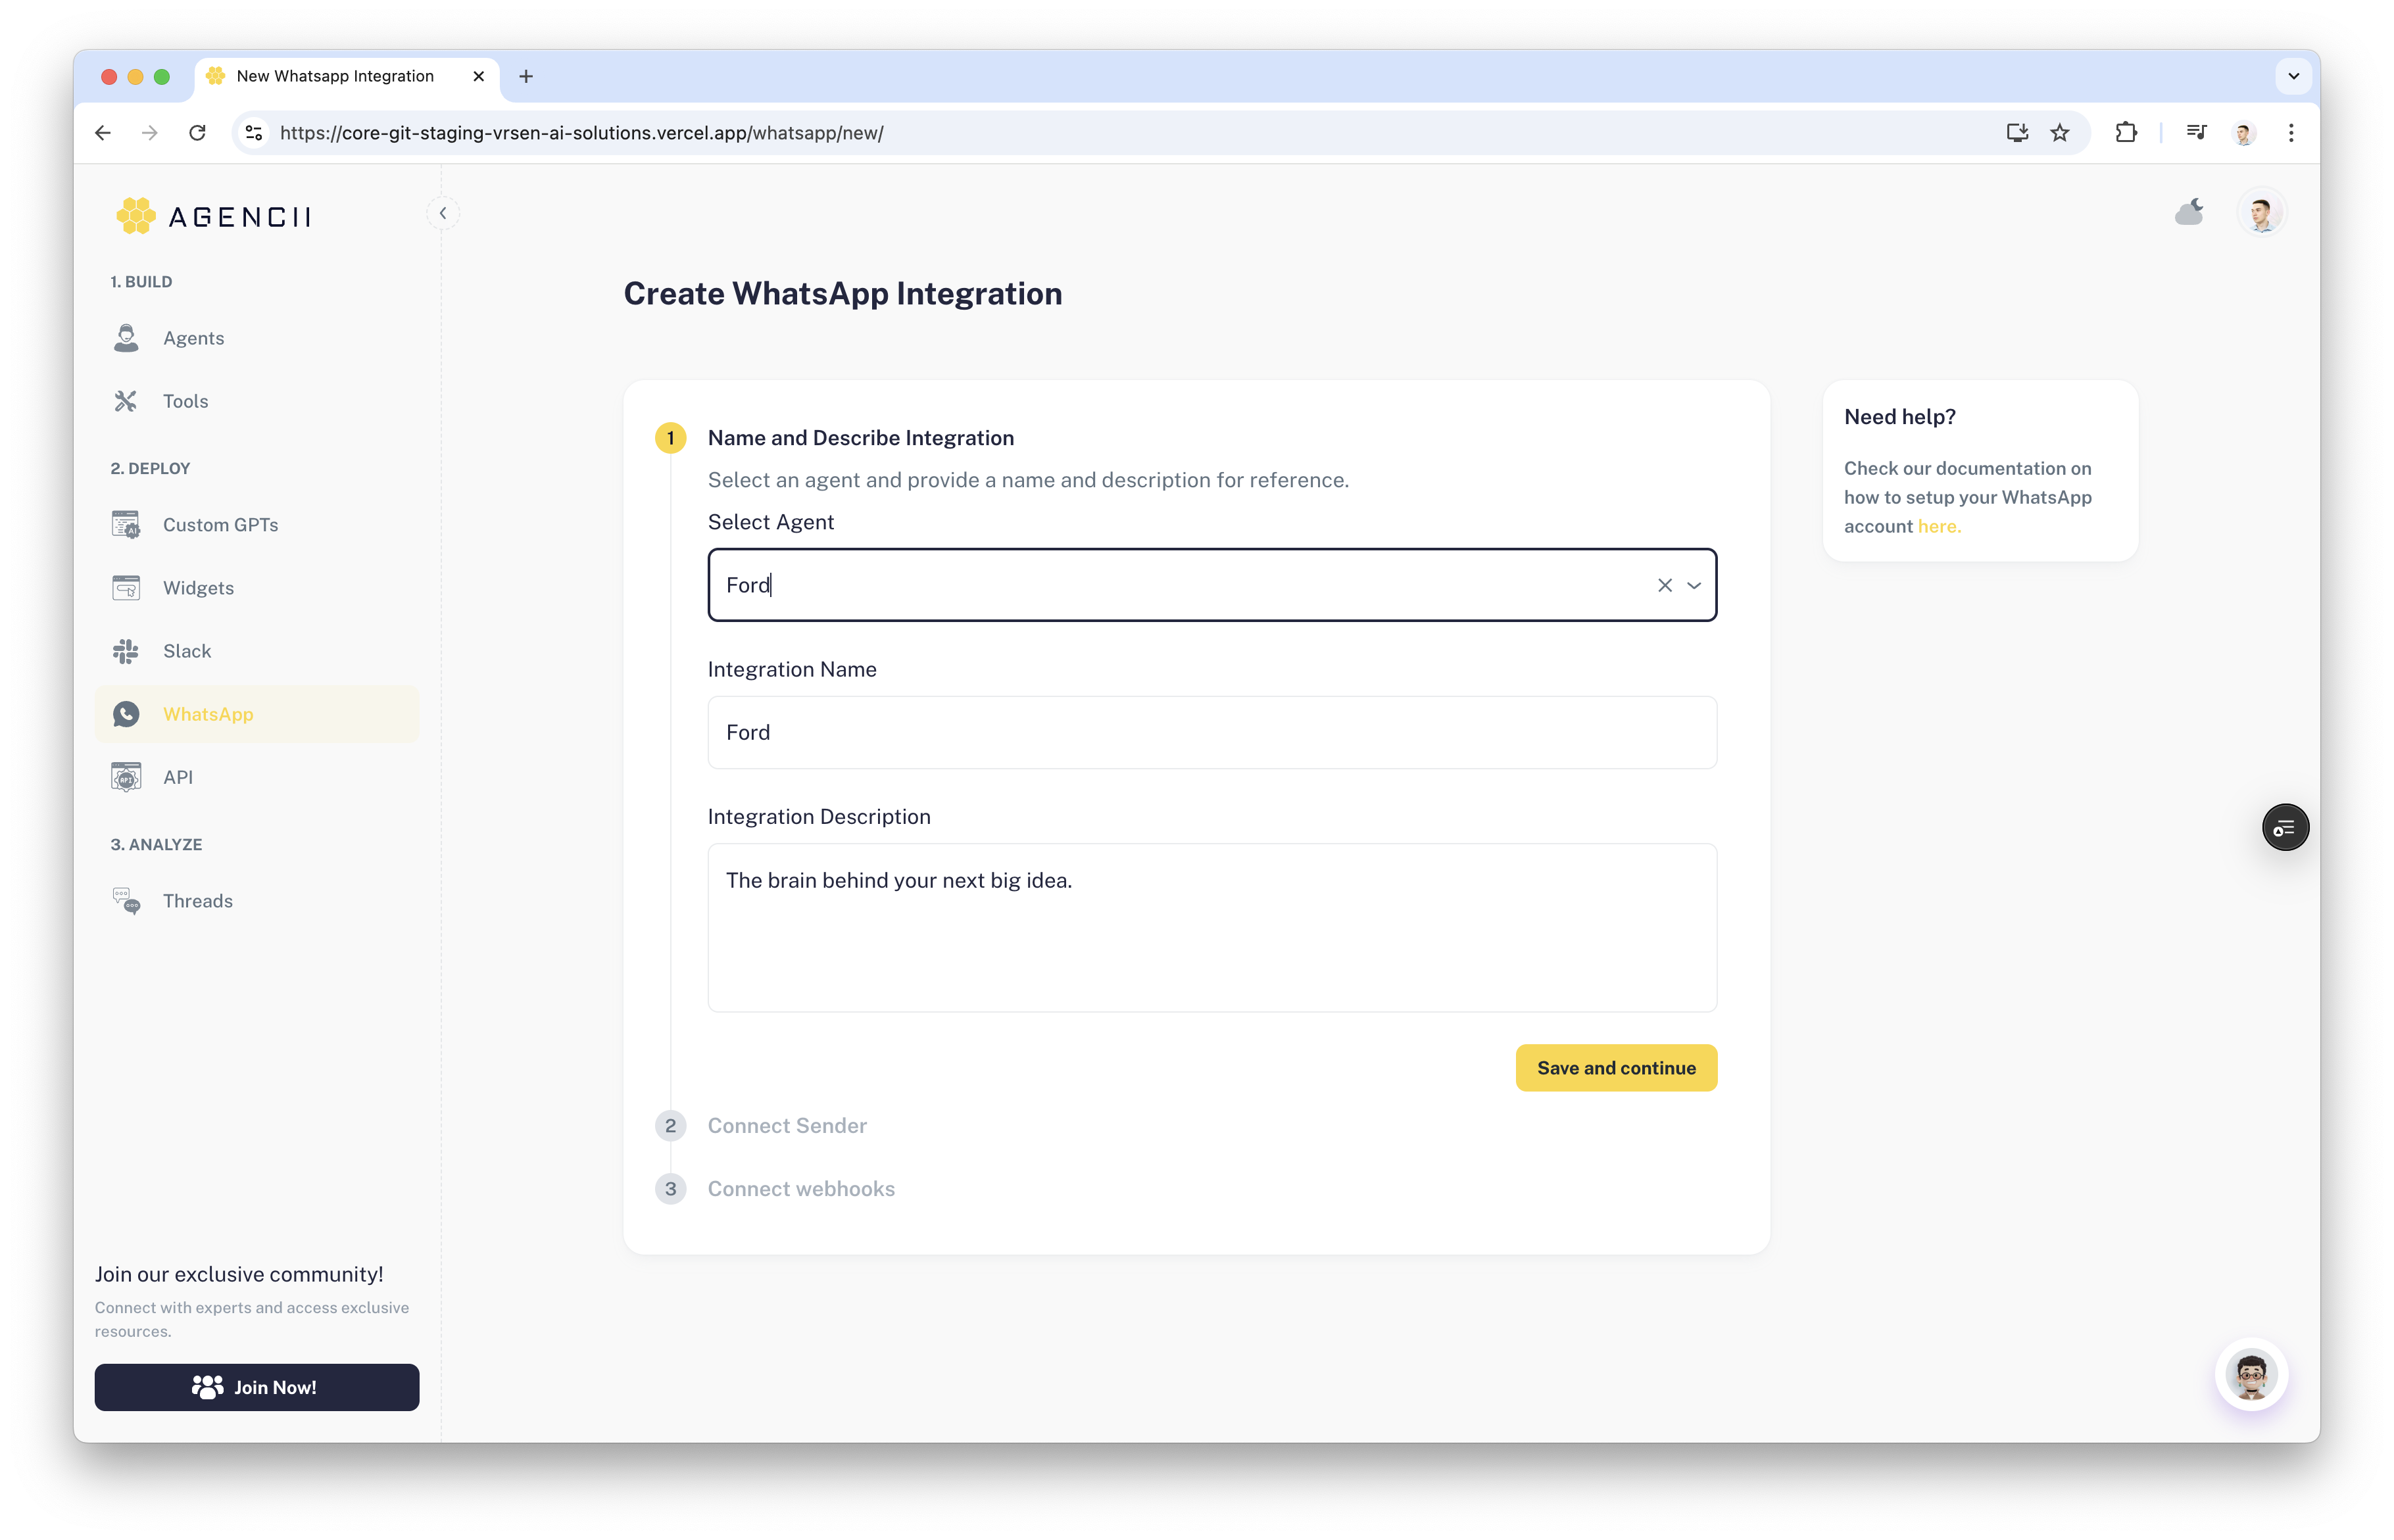Switch to New Whatsapp Integration tab
The width and height of the screenshot is (2394, 1540).
[x=335, y=76]
